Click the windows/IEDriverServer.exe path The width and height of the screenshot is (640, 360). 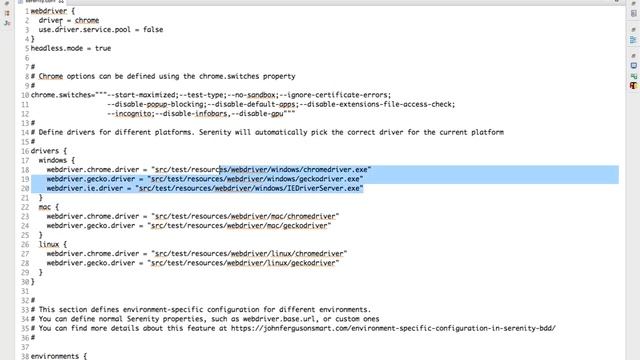(249, 189)
